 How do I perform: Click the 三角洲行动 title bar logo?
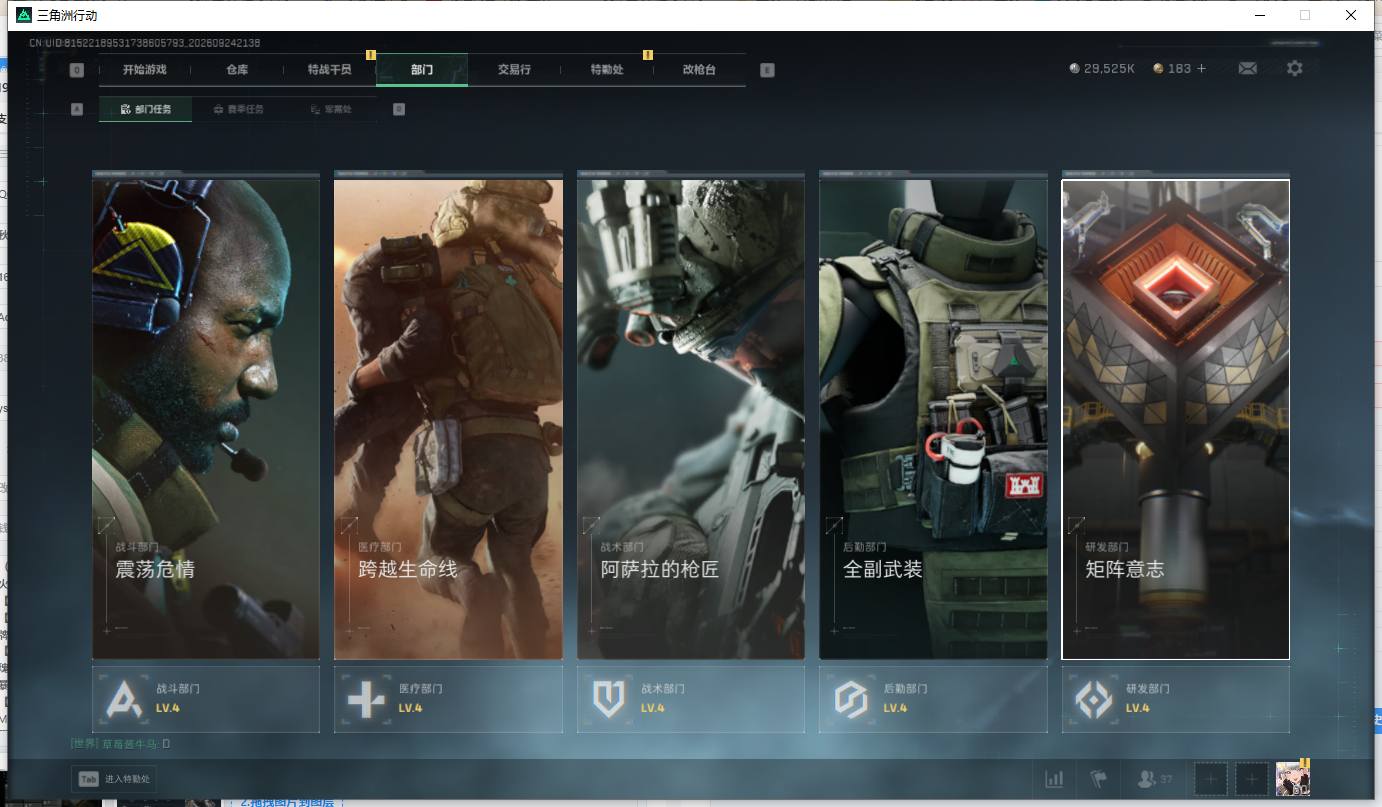24,15
